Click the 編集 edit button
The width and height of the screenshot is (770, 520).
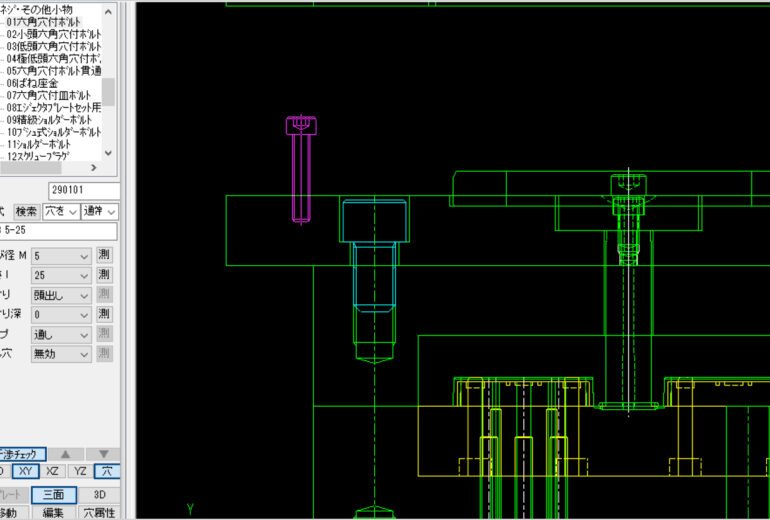coord(53,513)
